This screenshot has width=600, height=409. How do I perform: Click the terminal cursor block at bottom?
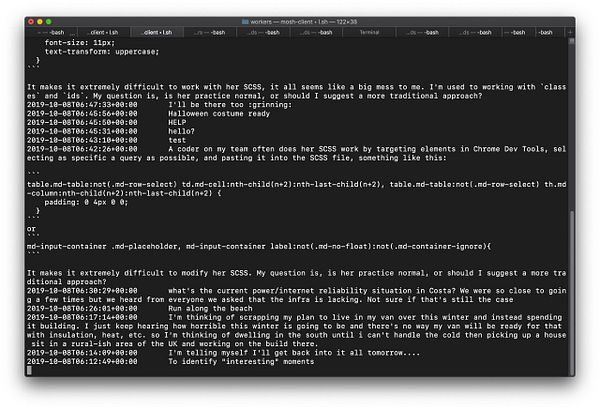click(x=29, y=370)
